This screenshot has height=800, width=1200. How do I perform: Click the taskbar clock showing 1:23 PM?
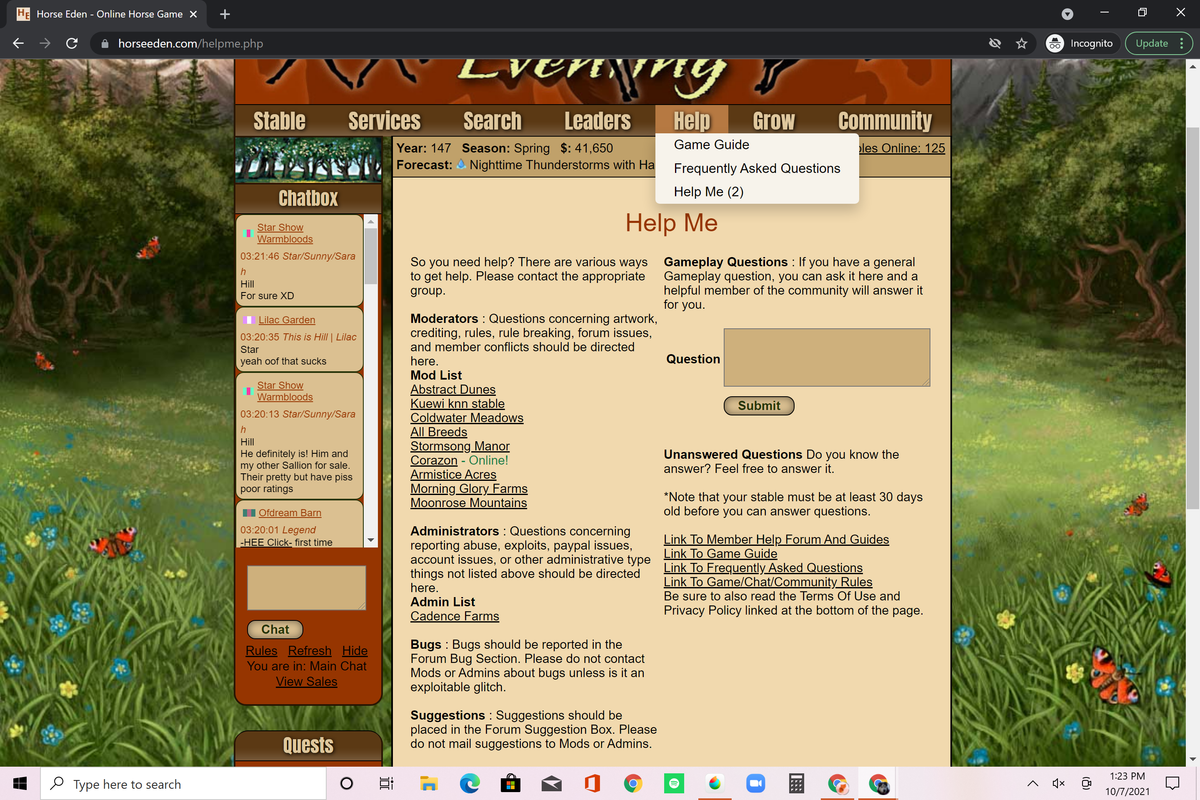(1127, 784)
